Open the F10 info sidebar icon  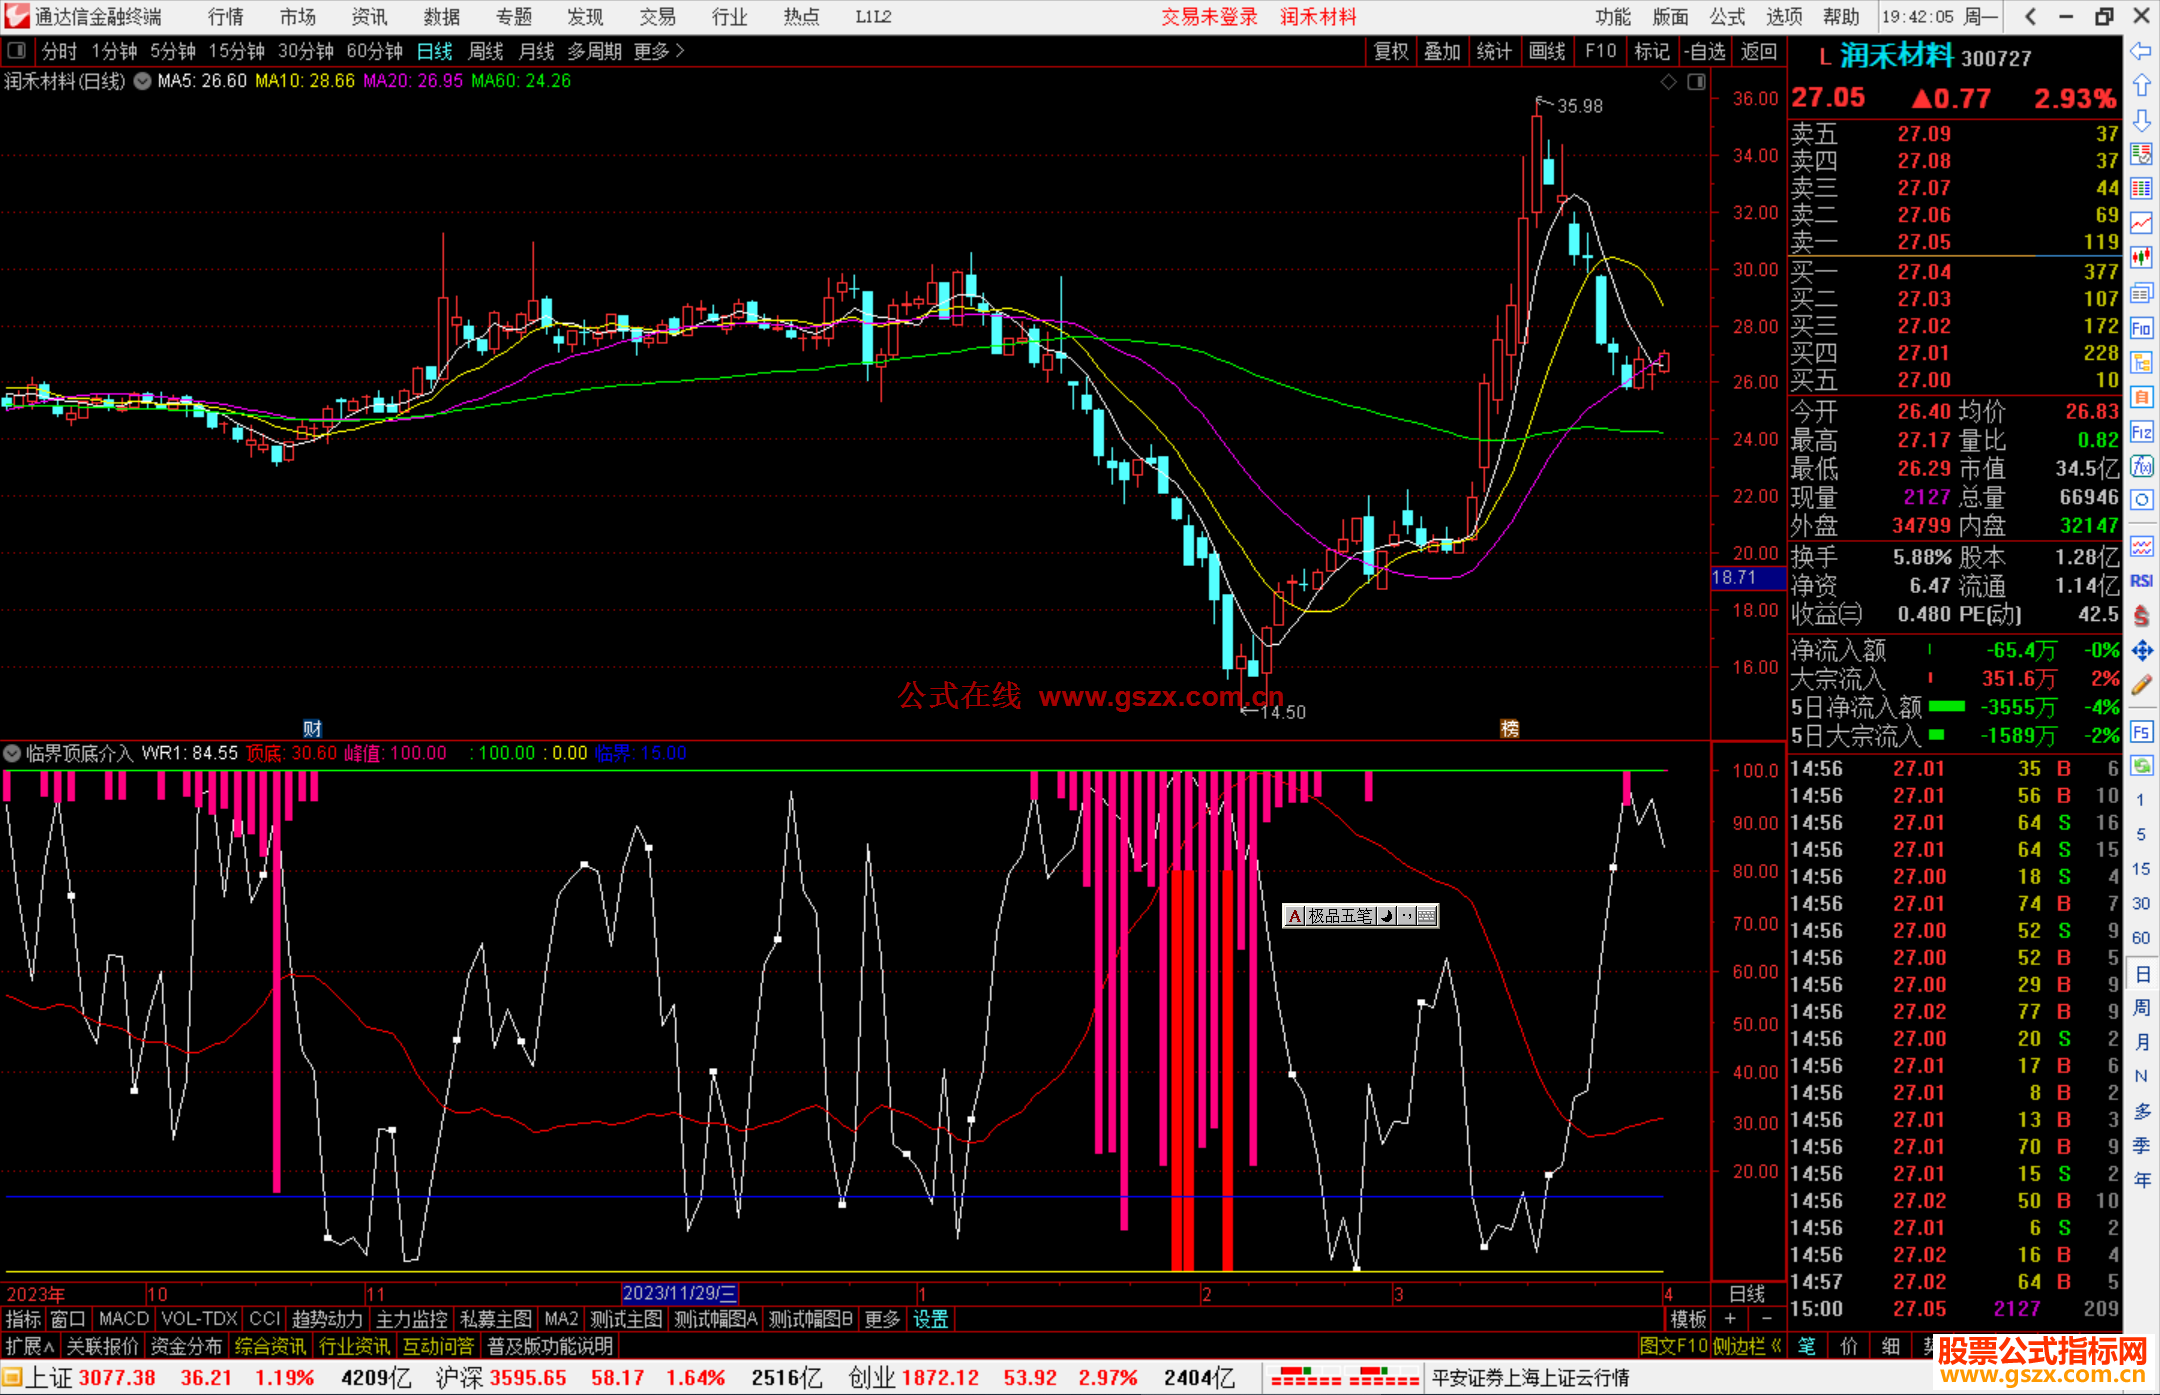click(x=2141, y=328)
